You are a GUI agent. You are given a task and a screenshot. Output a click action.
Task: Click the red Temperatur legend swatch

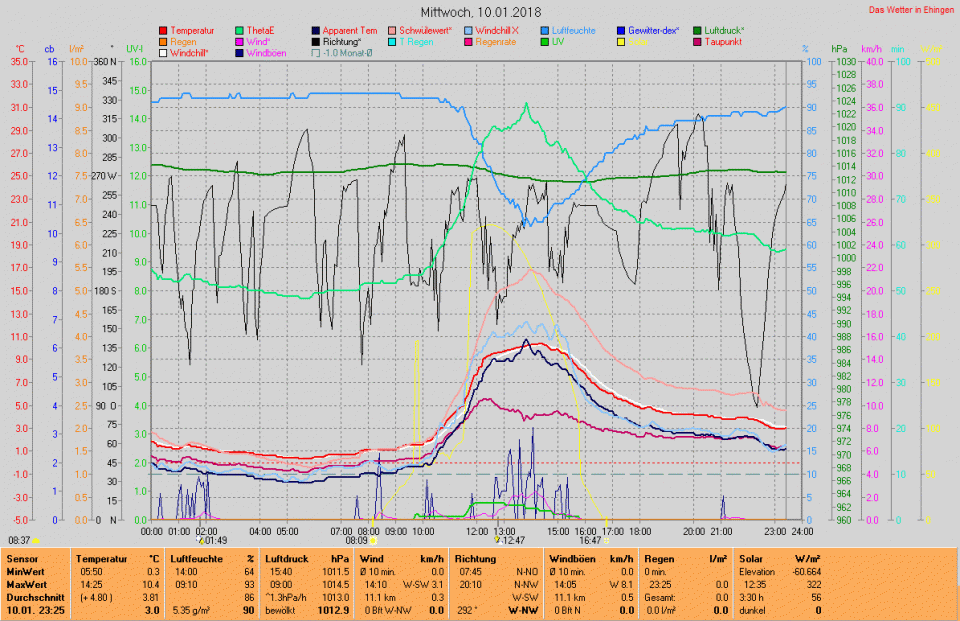[x=164, y=31]
